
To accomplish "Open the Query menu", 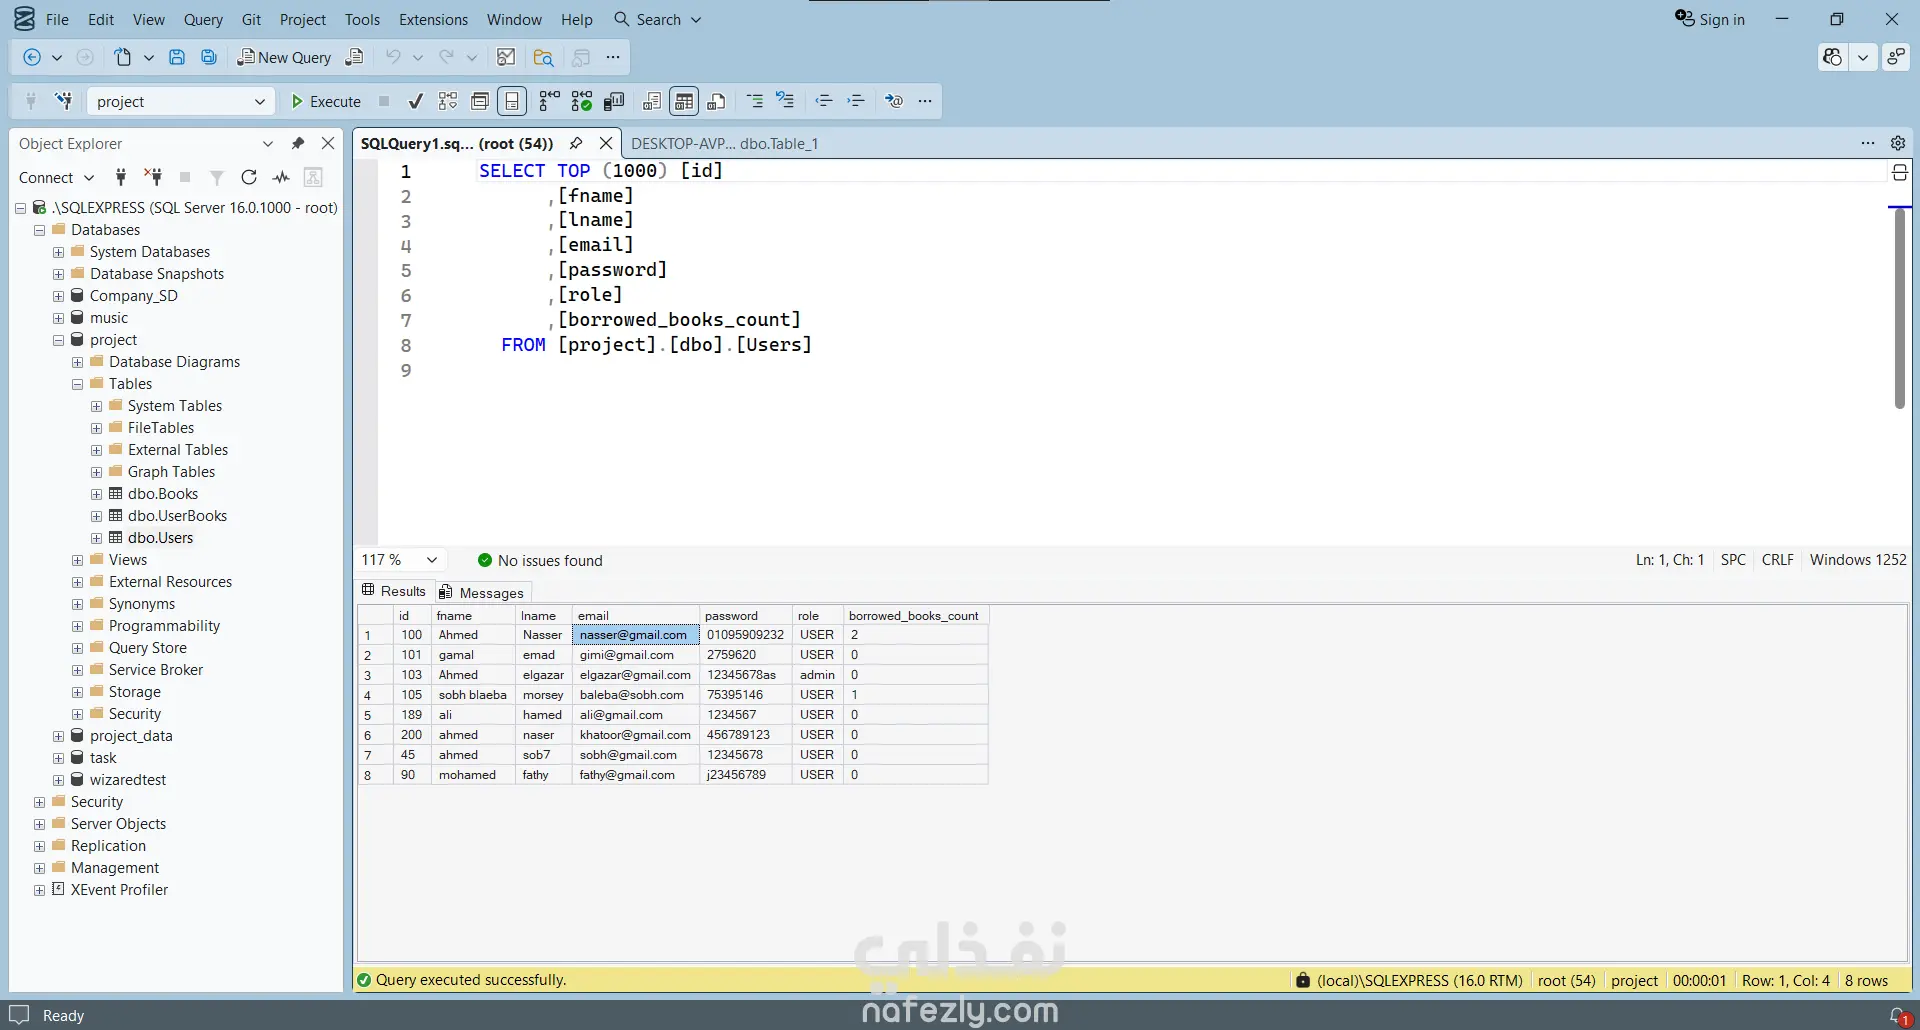I will coord(203,19).
